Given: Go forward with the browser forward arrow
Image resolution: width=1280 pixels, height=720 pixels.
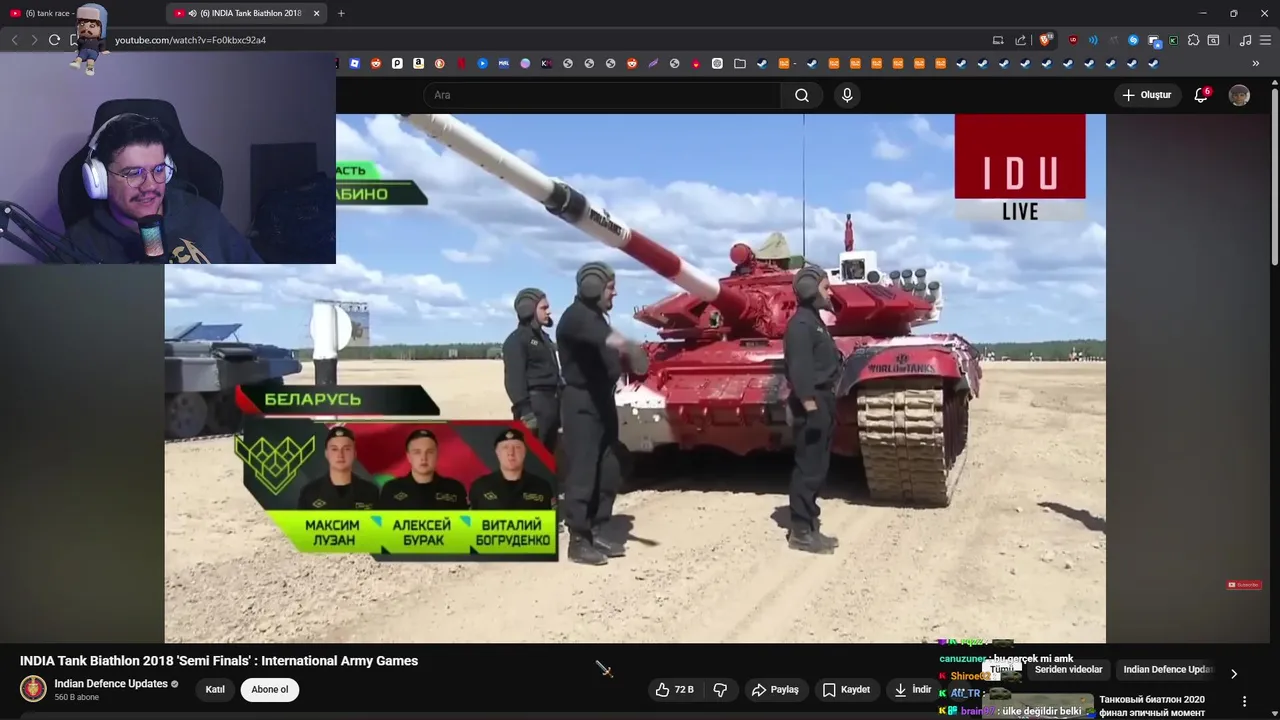Looking at the screenshot, I should point(34,40).
